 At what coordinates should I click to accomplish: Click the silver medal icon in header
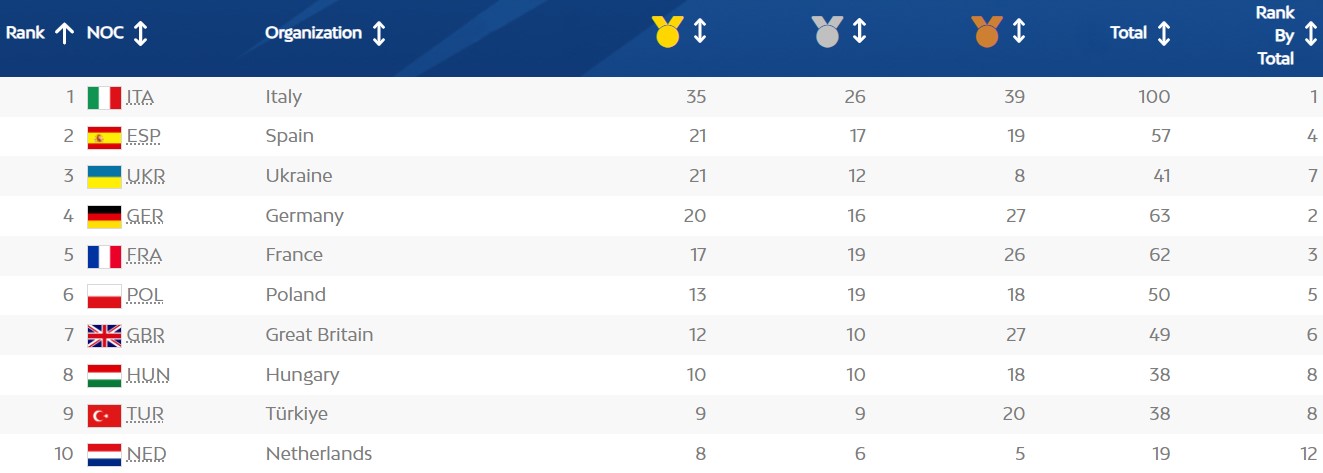coord(827,32)
